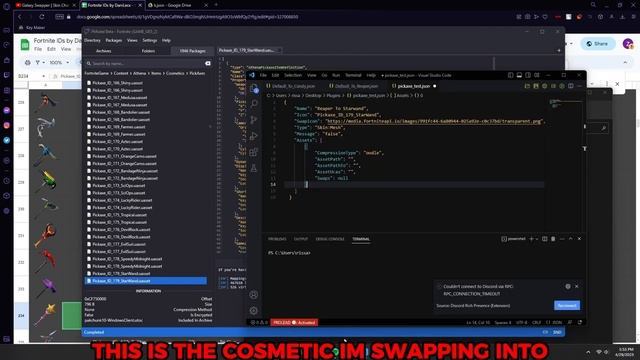Open Views menu in package viewer

pos(132,40)
